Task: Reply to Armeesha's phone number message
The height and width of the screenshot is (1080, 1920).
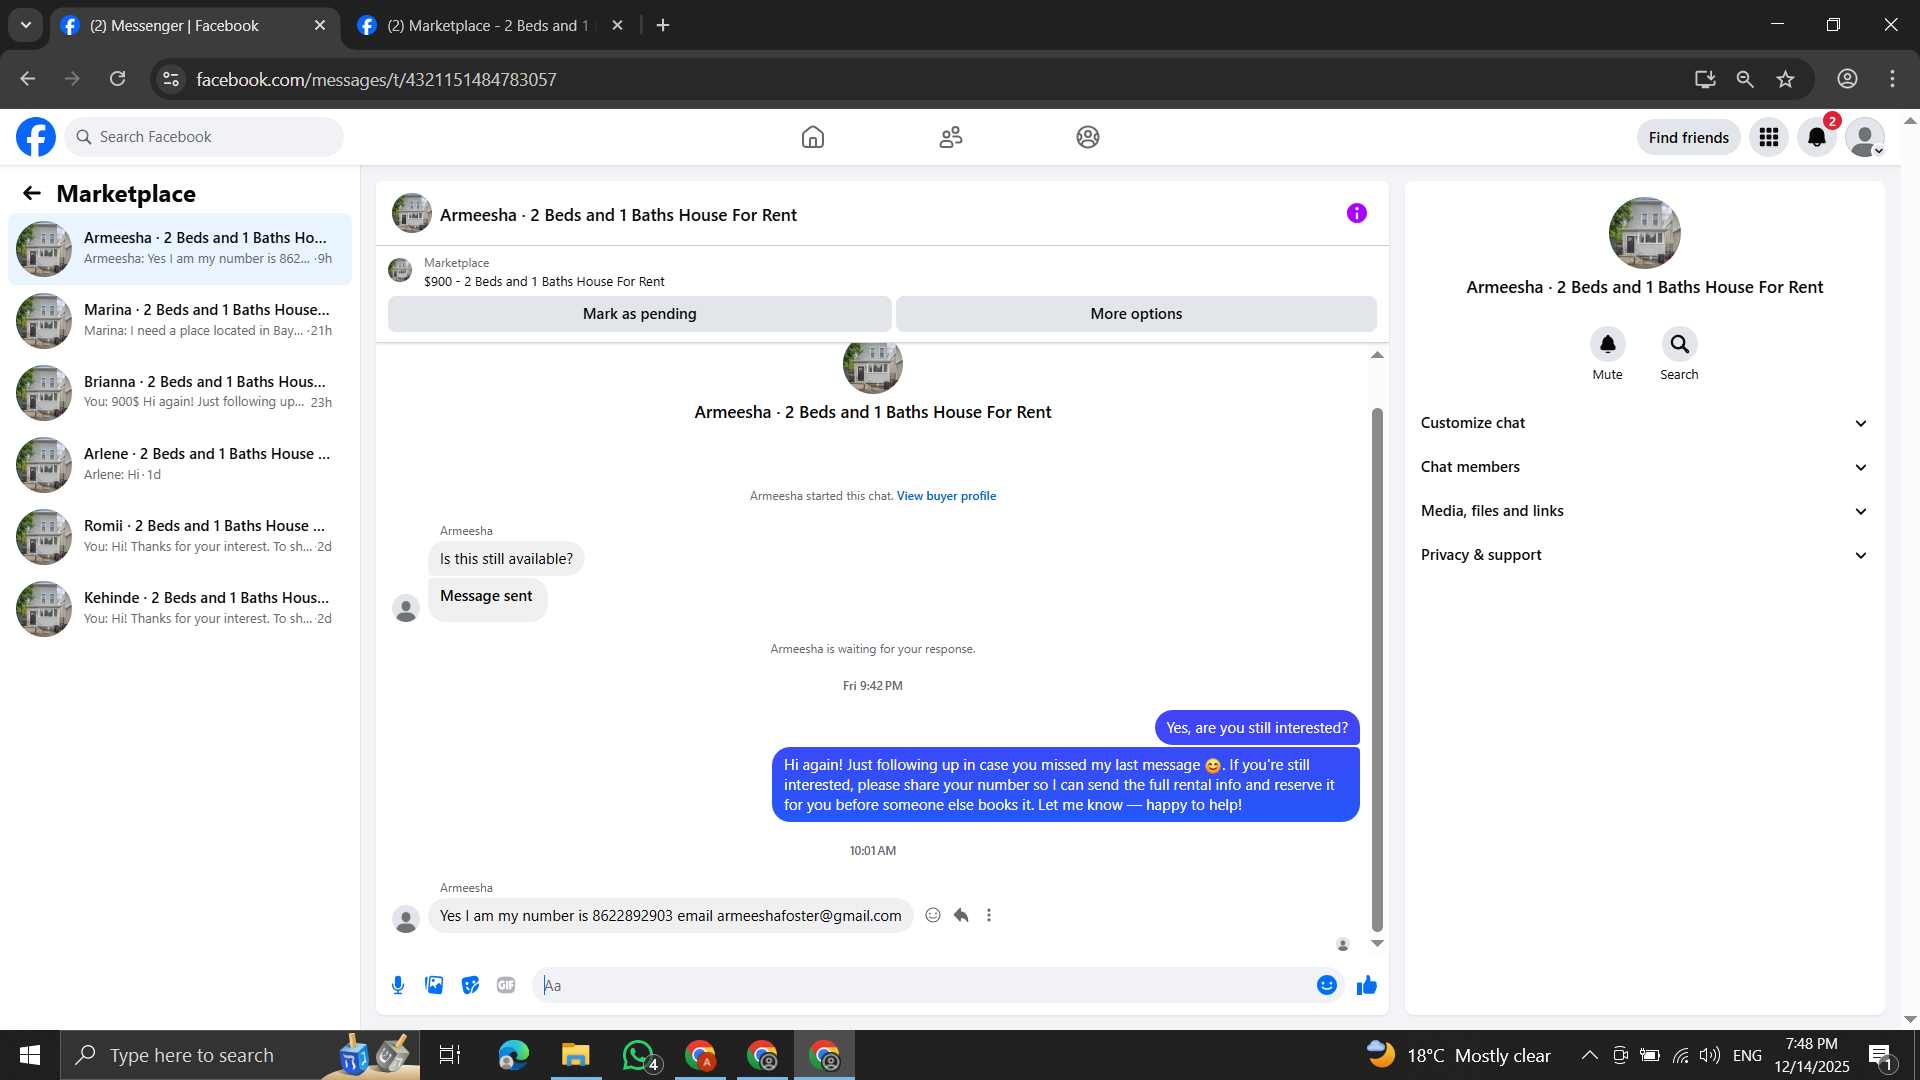Action: coord(961,915)
